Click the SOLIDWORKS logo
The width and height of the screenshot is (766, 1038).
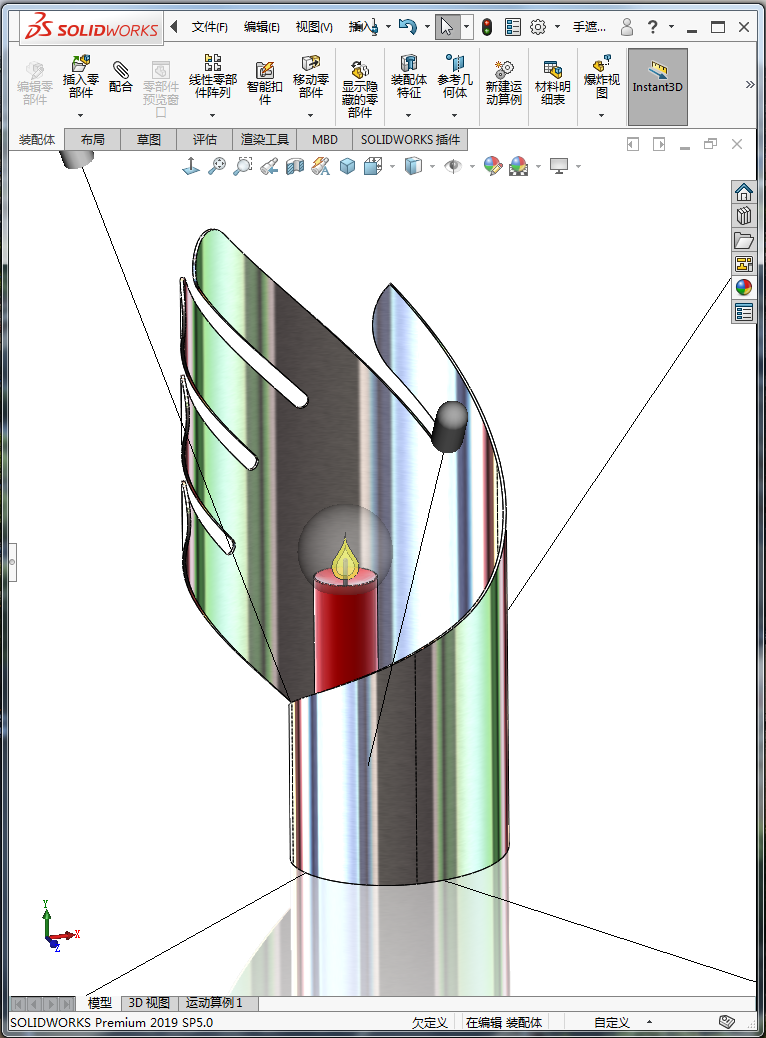pyautogui.click(x=91, y=28)
